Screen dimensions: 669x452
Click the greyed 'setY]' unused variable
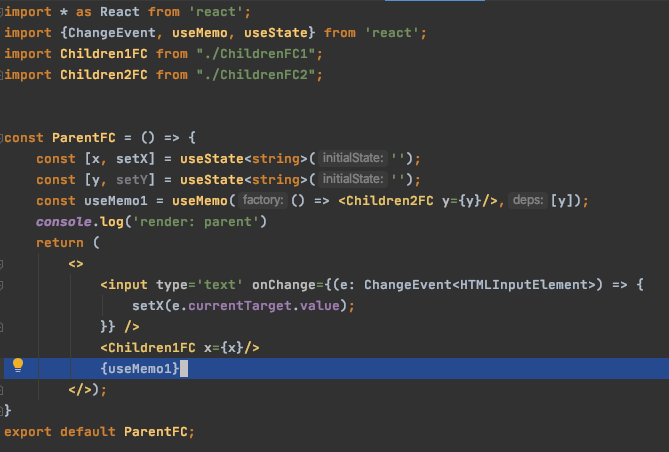[x=135, y=180]
